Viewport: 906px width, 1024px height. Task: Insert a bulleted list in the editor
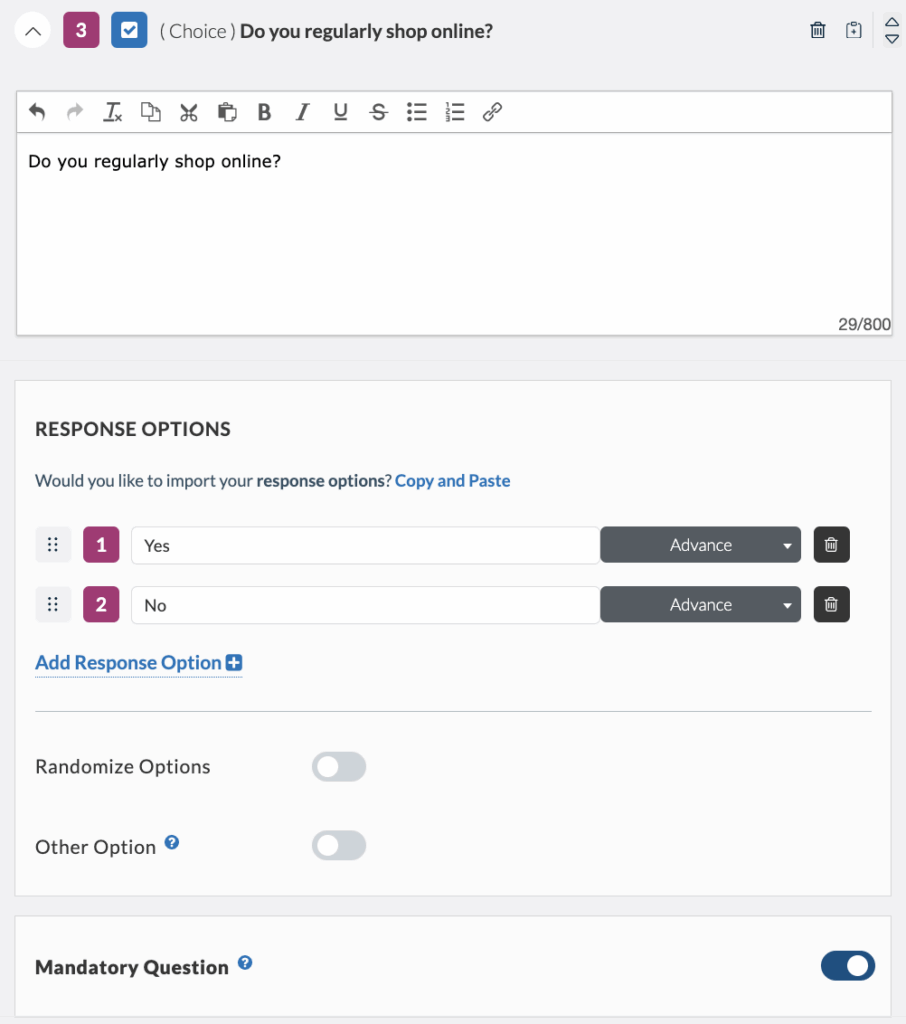click(x=416, y=112)
